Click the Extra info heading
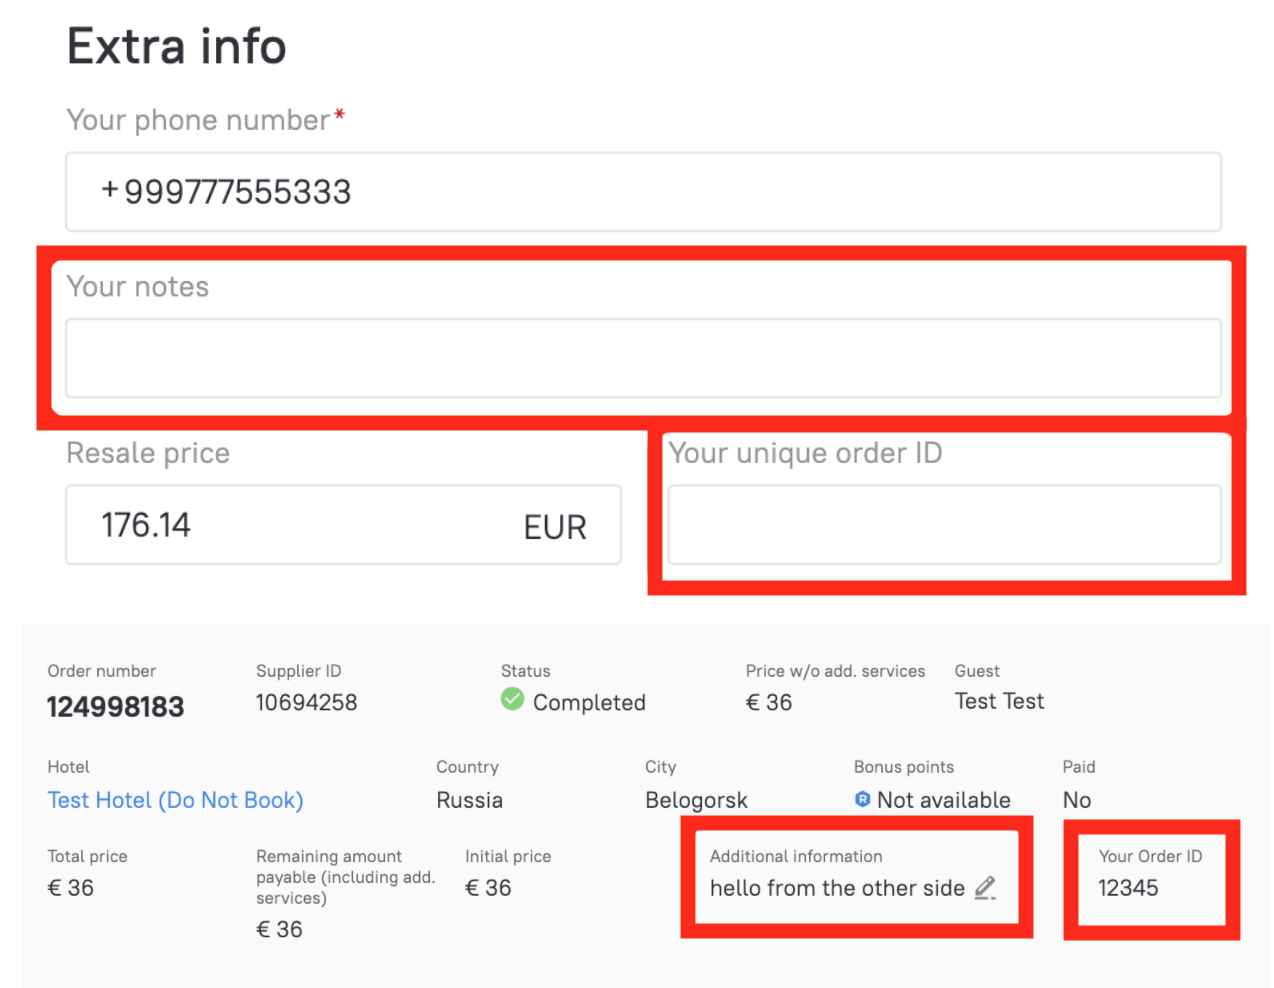The height and width of the screenshot is (988, 1274). (176, 47)
